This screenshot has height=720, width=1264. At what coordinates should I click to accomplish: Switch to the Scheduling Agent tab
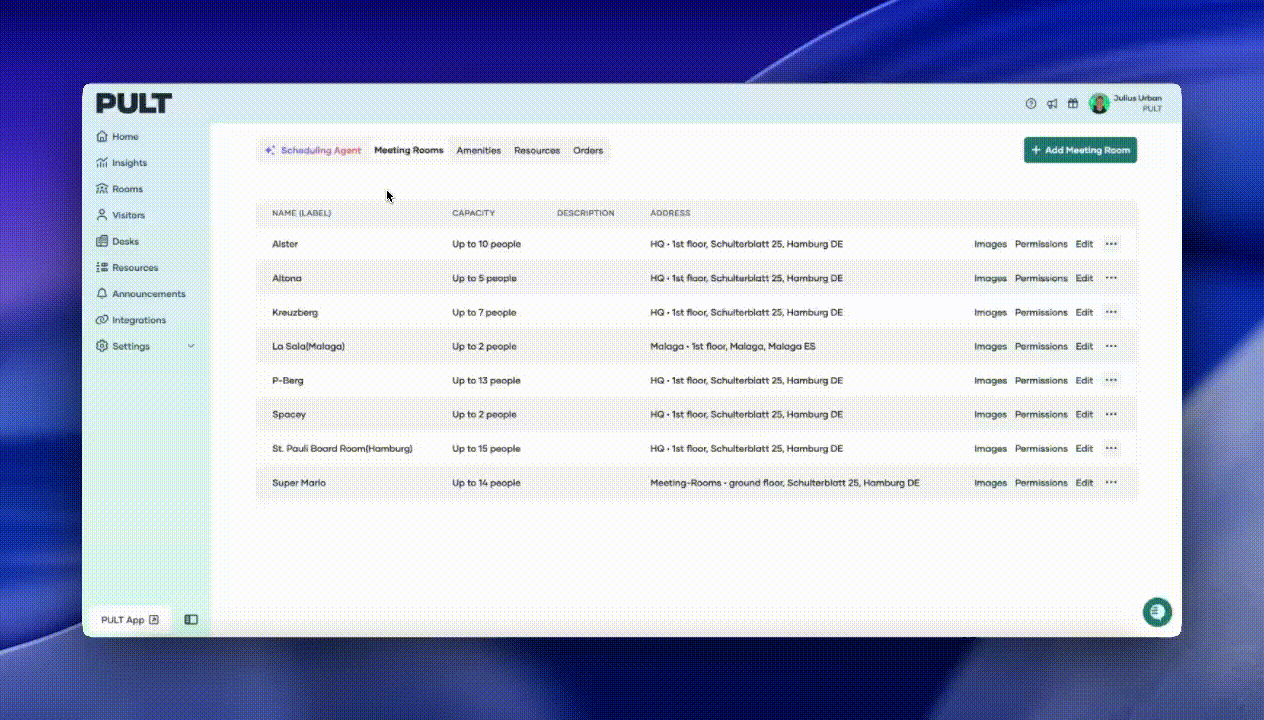pyautogui.click(x=313, y=151)
